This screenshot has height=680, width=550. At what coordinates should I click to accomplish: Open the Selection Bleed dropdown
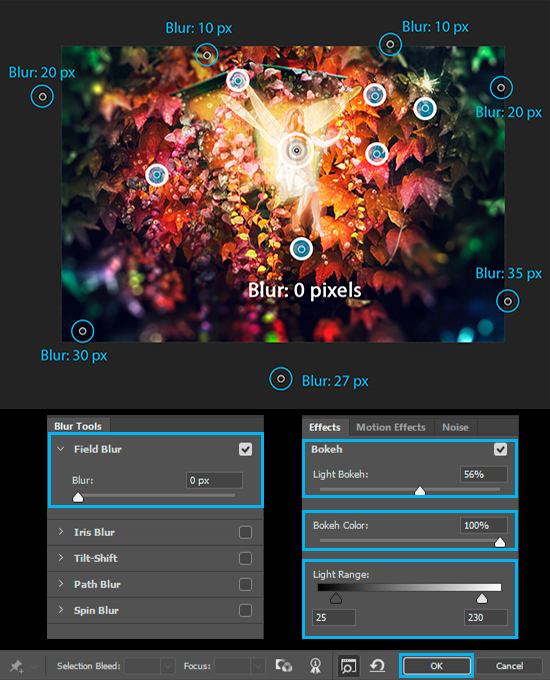[x=167, y=666]
